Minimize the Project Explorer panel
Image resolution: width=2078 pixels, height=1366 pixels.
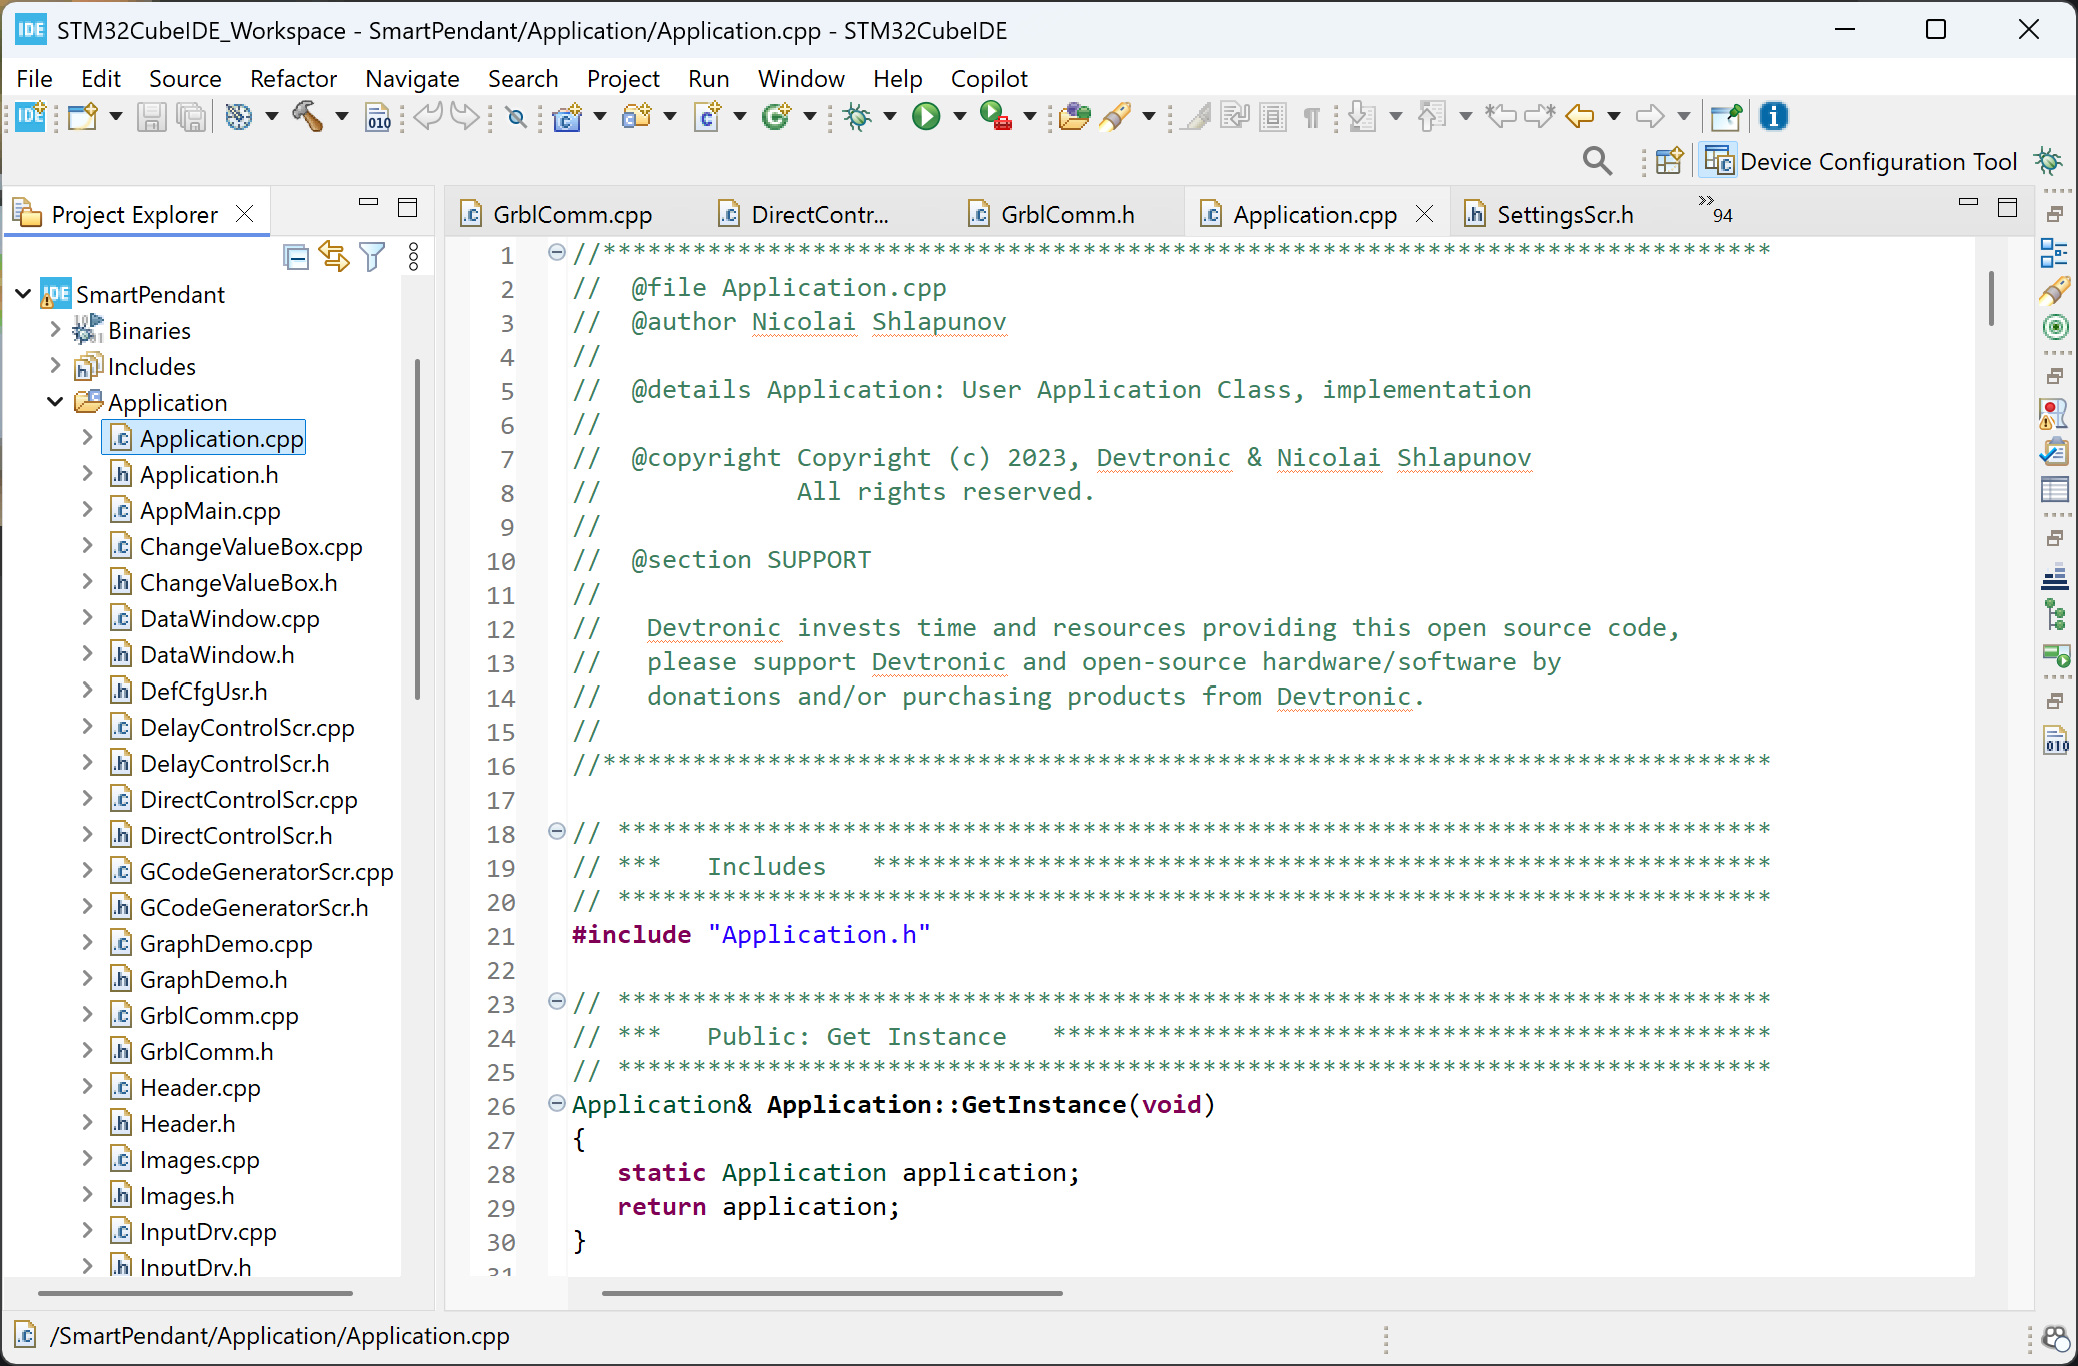tap(368, 203)
